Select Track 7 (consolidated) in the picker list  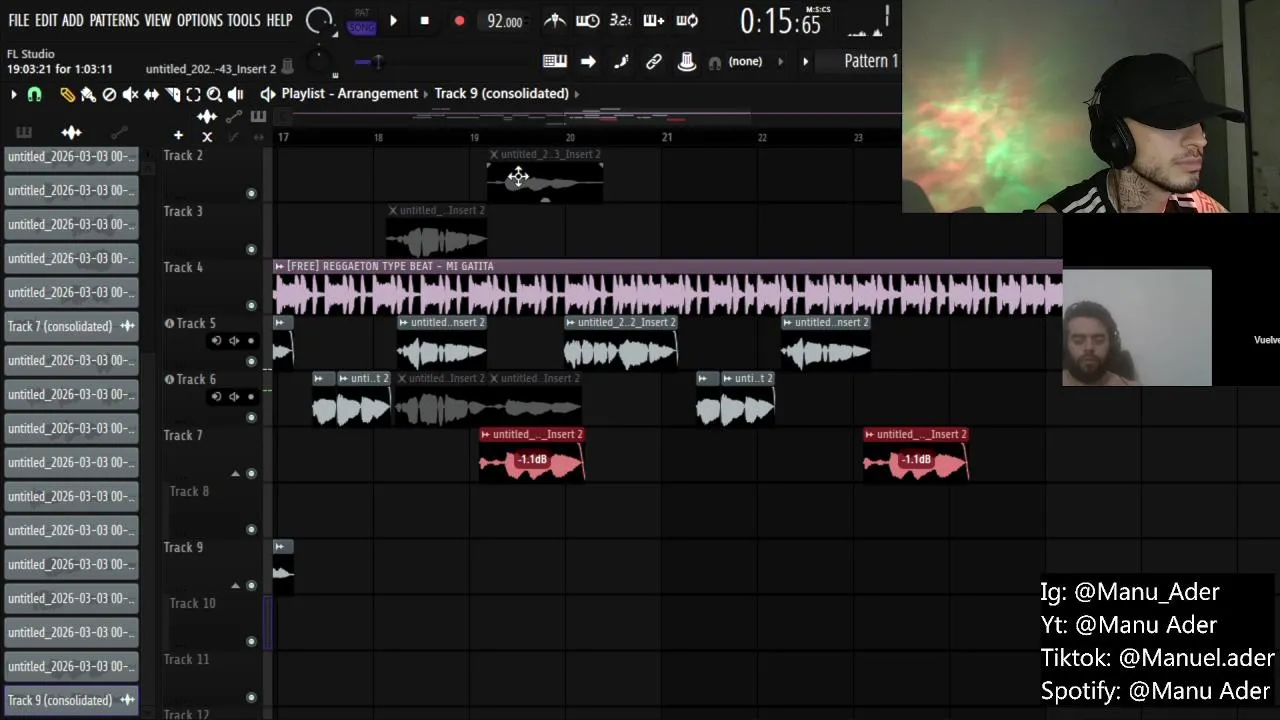[71, 326]
